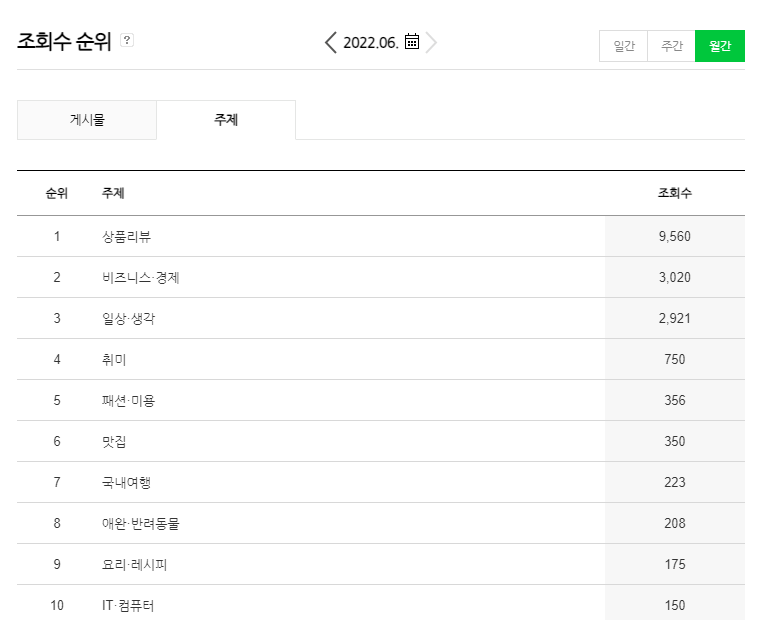Click the 350 view count
The image size is (784, 620).
[x=674, y=441]
